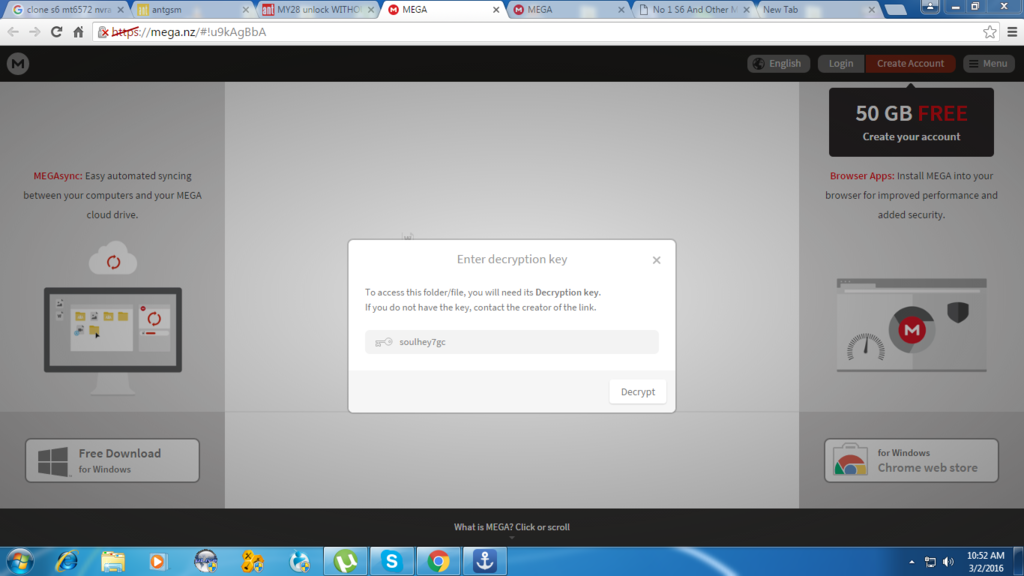Click the MEGAsync red label text
Screen dimensions: 1024x576
coord(57,176)
